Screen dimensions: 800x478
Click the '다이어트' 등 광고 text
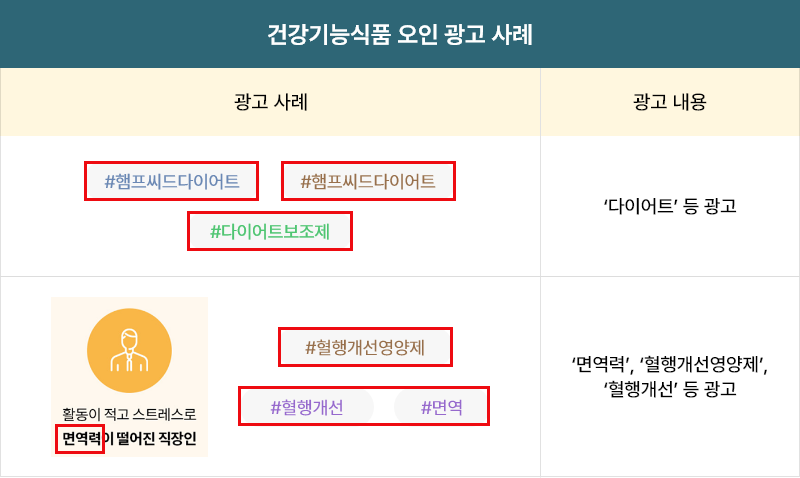coord(670,206)
